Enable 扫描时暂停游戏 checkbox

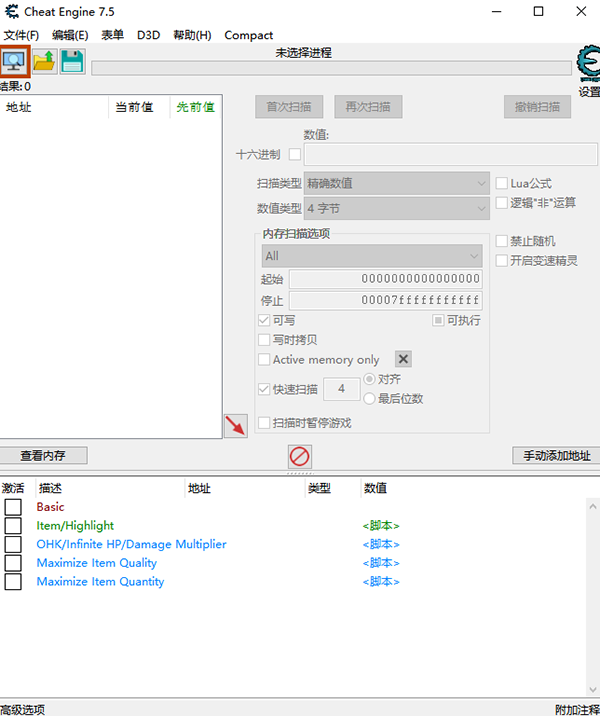tap(264, 423)
